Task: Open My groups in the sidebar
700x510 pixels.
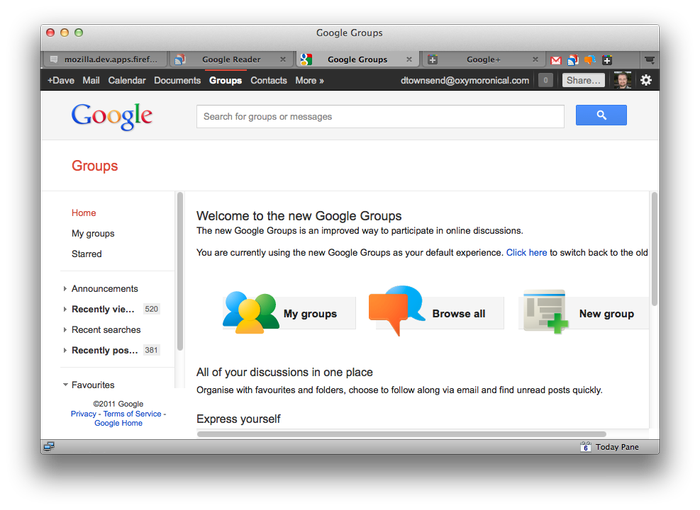Action: (93, 234)
